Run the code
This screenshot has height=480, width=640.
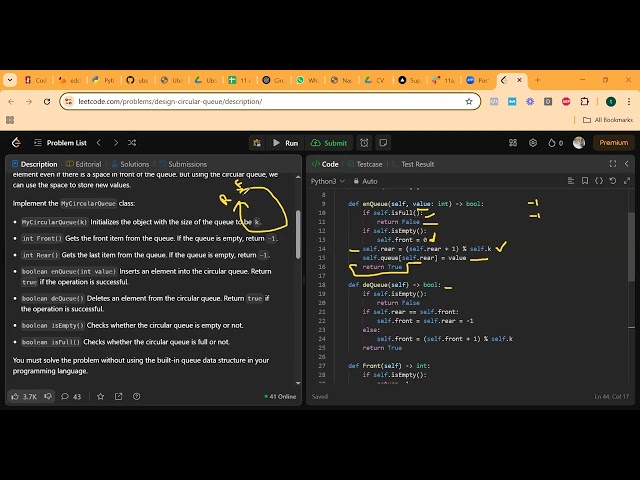click(285, 143)
